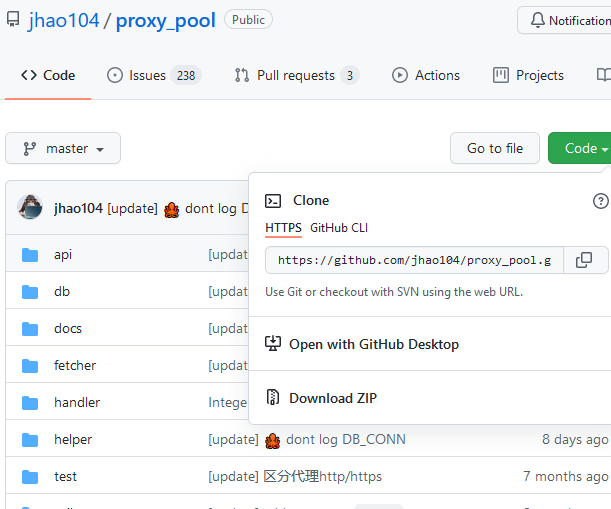
Task: Click the Go to file button
Action: pos(495,148)
